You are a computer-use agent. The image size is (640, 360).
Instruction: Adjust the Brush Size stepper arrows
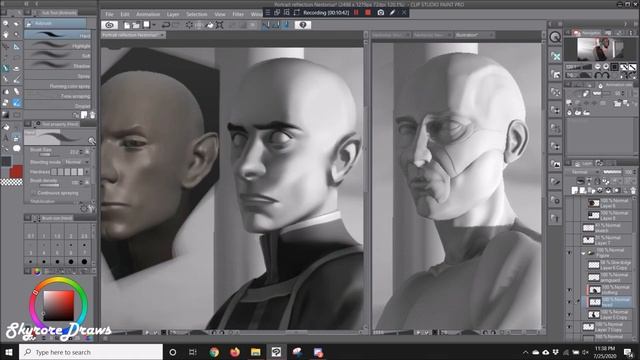(81, 152)
